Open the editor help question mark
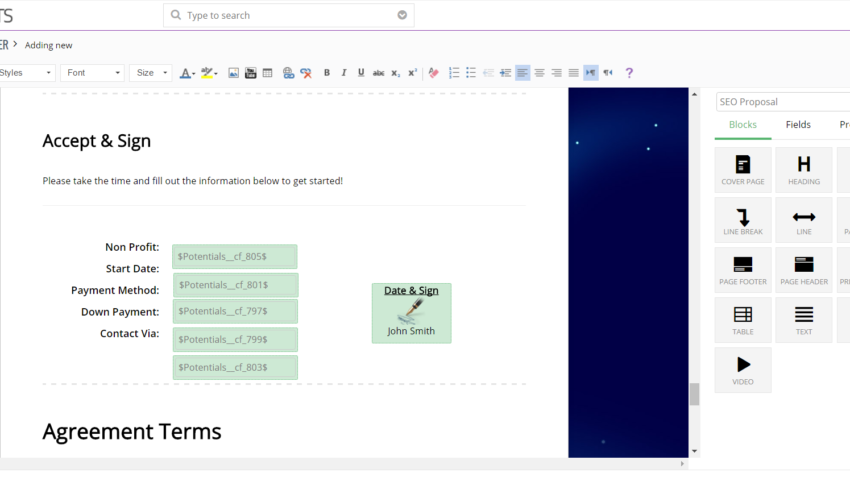Screen dimensions: 850x485 tap(629, 73)
